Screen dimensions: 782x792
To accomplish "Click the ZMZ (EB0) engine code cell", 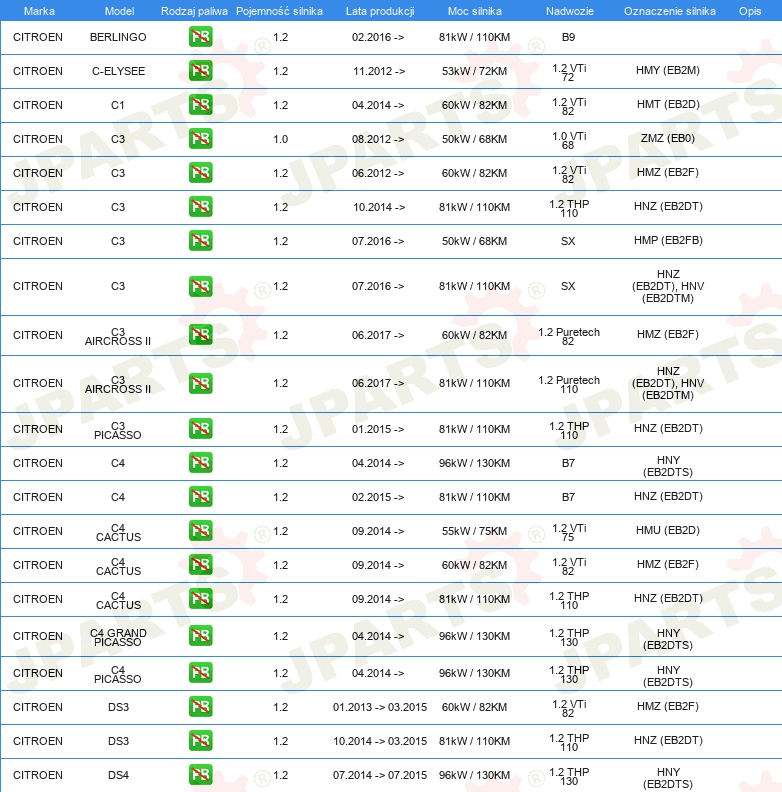I will point(668,139).
